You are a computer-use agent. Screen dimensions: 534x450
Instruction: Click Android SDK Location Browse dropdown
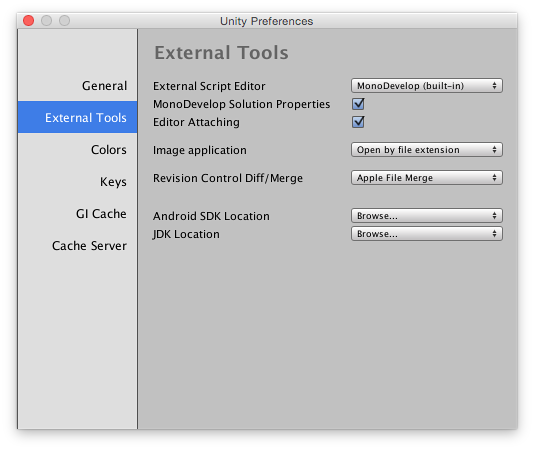(427, 216)
